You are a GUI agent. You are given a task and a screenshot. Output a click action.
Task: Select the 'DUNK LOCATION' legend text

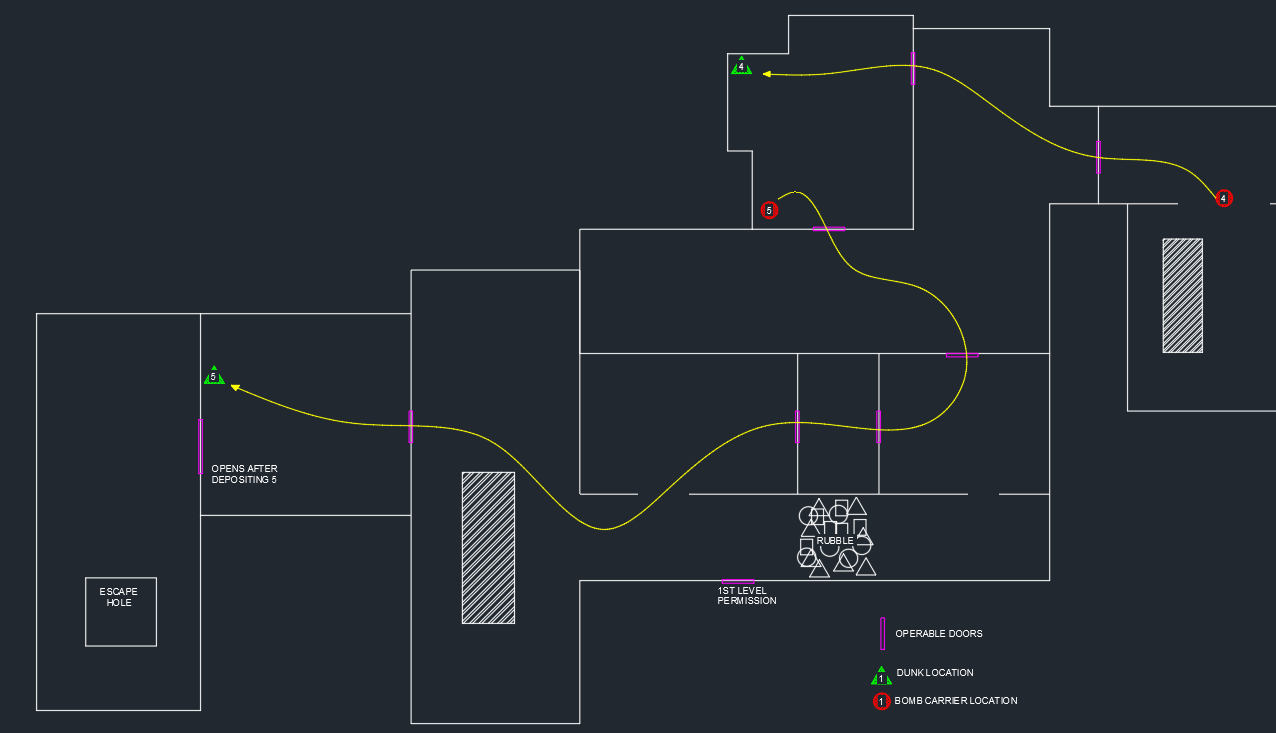tap(934, 673)
